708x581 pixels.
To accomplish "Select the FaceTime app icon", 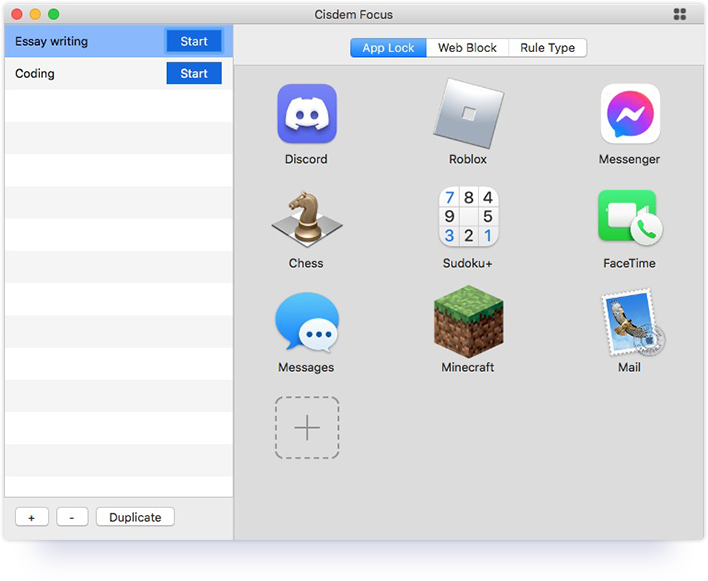I will click(630, 218).
